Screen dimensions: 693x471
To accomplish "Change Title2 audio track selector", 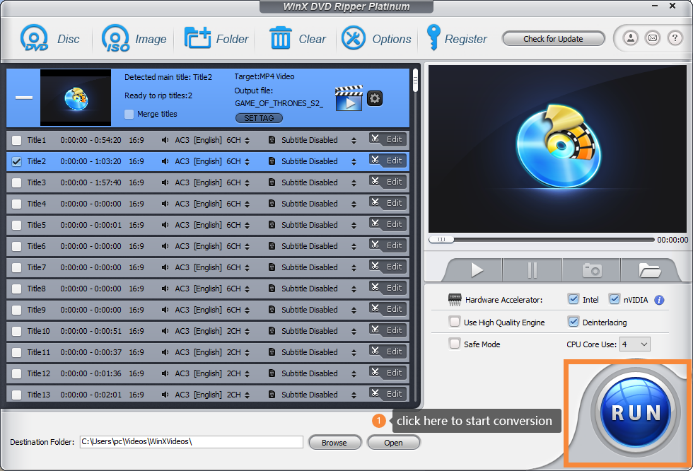I will coord(247,162).
